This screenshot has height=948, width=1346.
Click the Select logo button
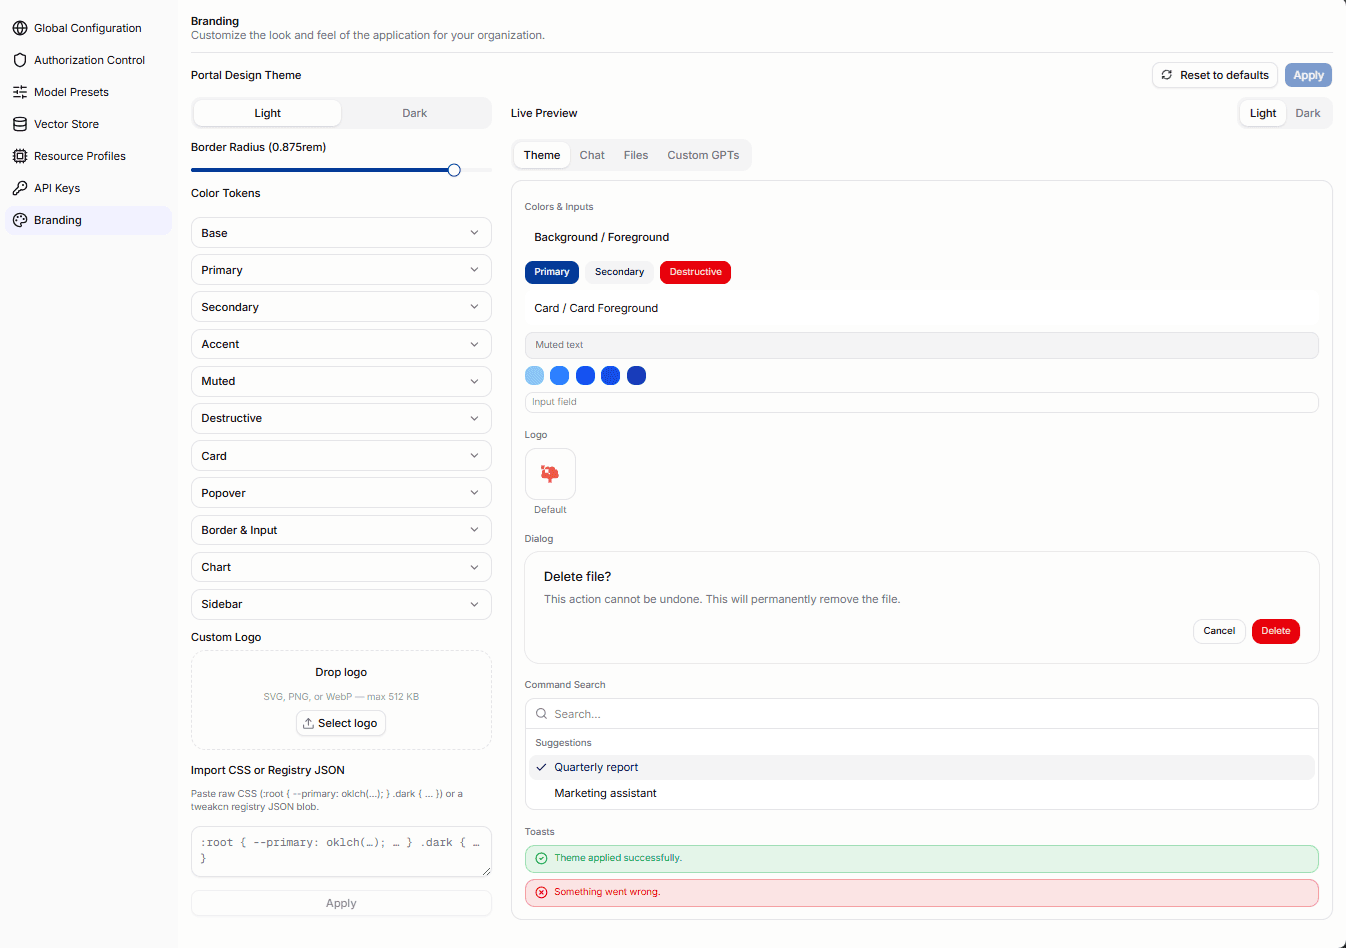tap(341, 723)
